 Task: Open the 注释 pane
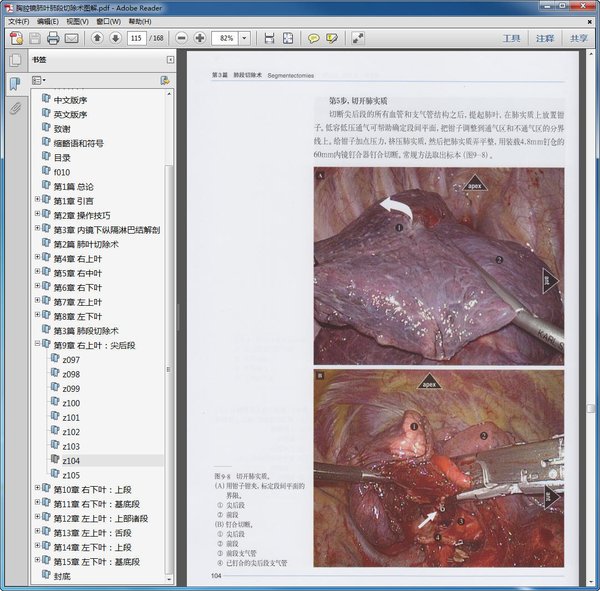click(545, 38)
